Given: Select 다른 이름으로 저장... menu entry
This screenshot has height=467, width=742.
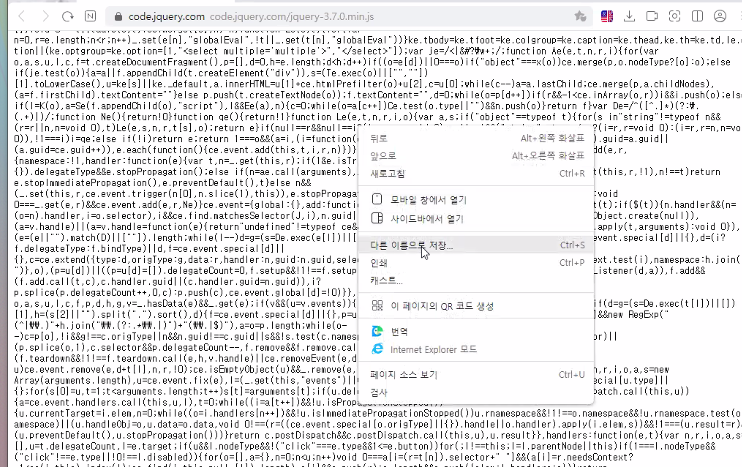Looking at the screenshot, I should point(477,245).
